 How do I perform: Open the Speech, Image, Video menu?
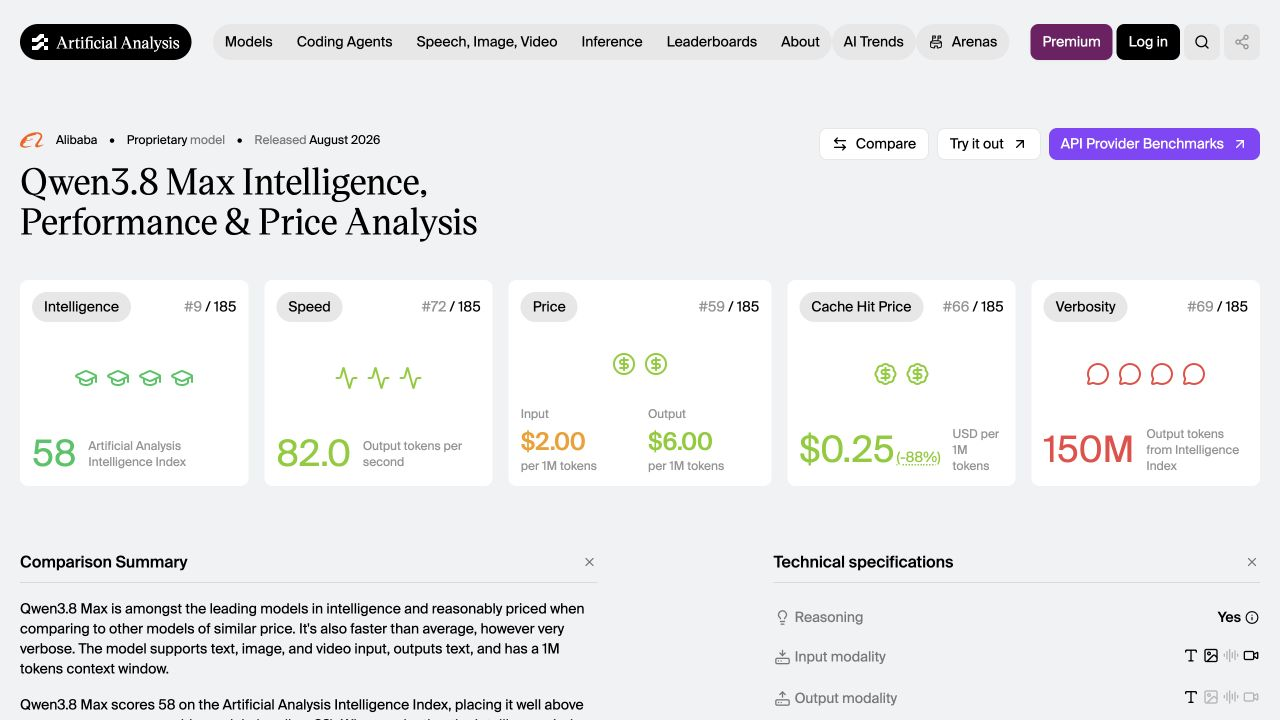487,42
